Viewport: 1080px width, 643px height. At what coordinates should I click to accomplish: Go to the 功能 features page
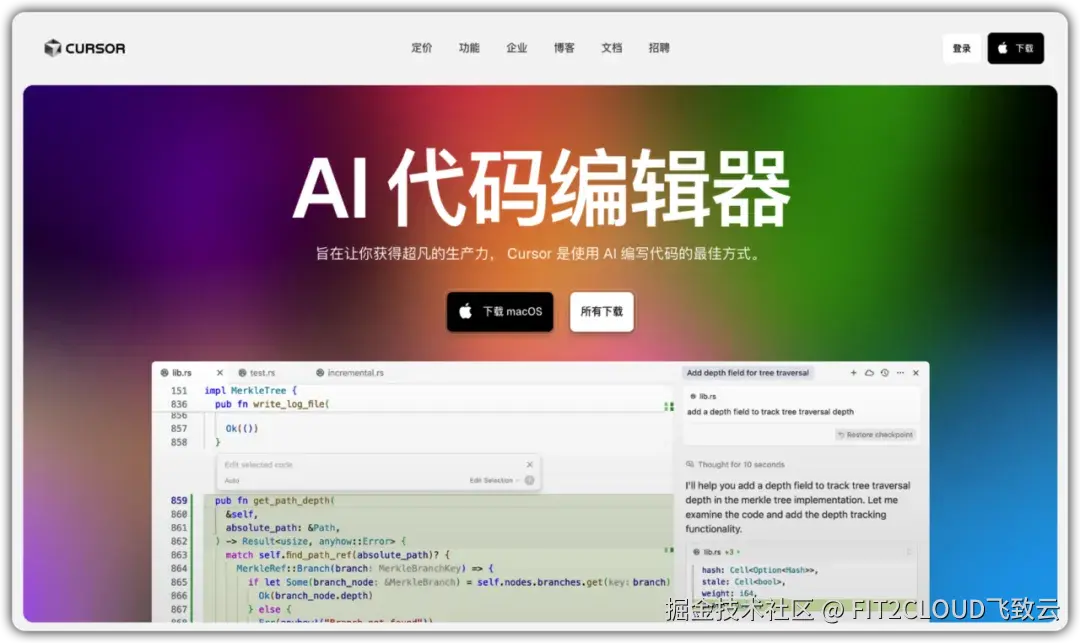[469, 48]
